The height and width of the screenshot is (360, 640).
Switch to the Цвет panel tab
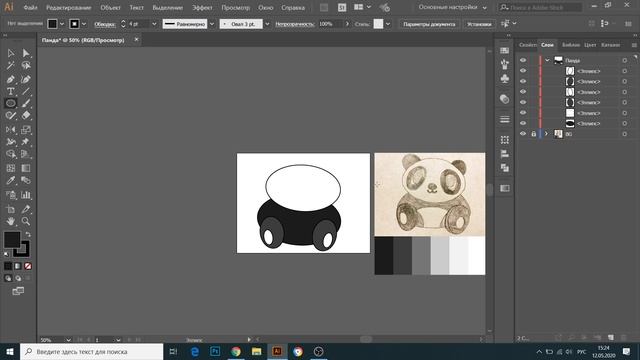pos(590,45)
